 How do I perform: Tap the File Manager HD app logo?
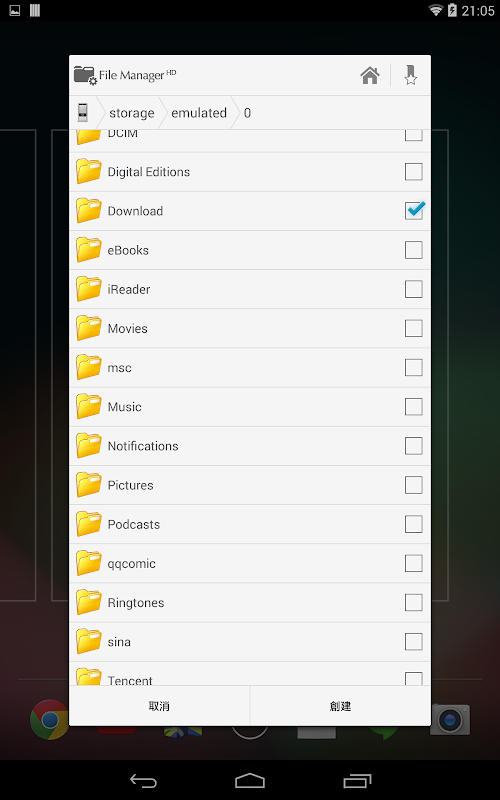pos(85,75)
